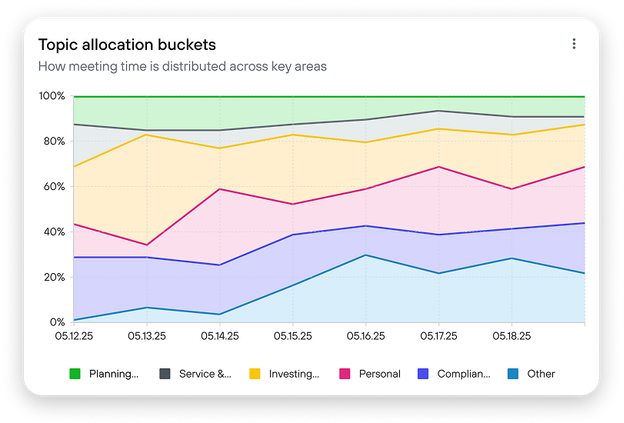
Task: Click the 05.17.25 date axis label
Action: (x=439, y=336)
